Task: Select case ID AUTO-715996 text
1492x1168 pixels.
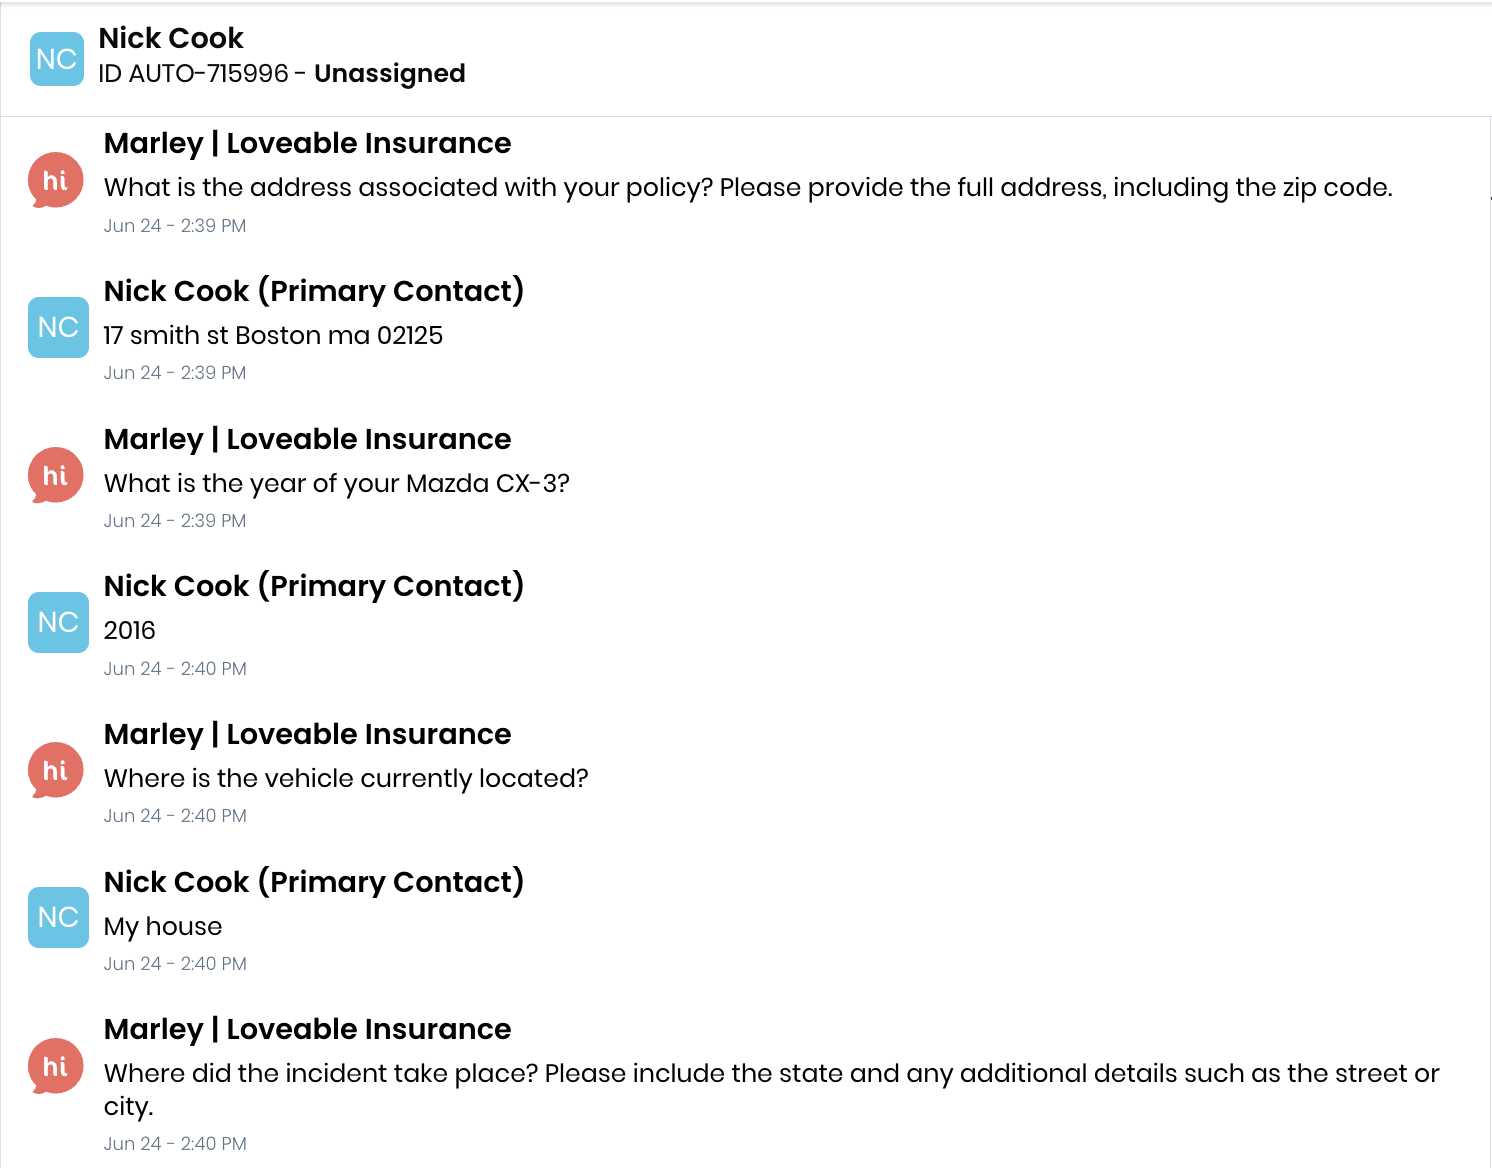Action: pyautogui.click(x=193, y=74)
